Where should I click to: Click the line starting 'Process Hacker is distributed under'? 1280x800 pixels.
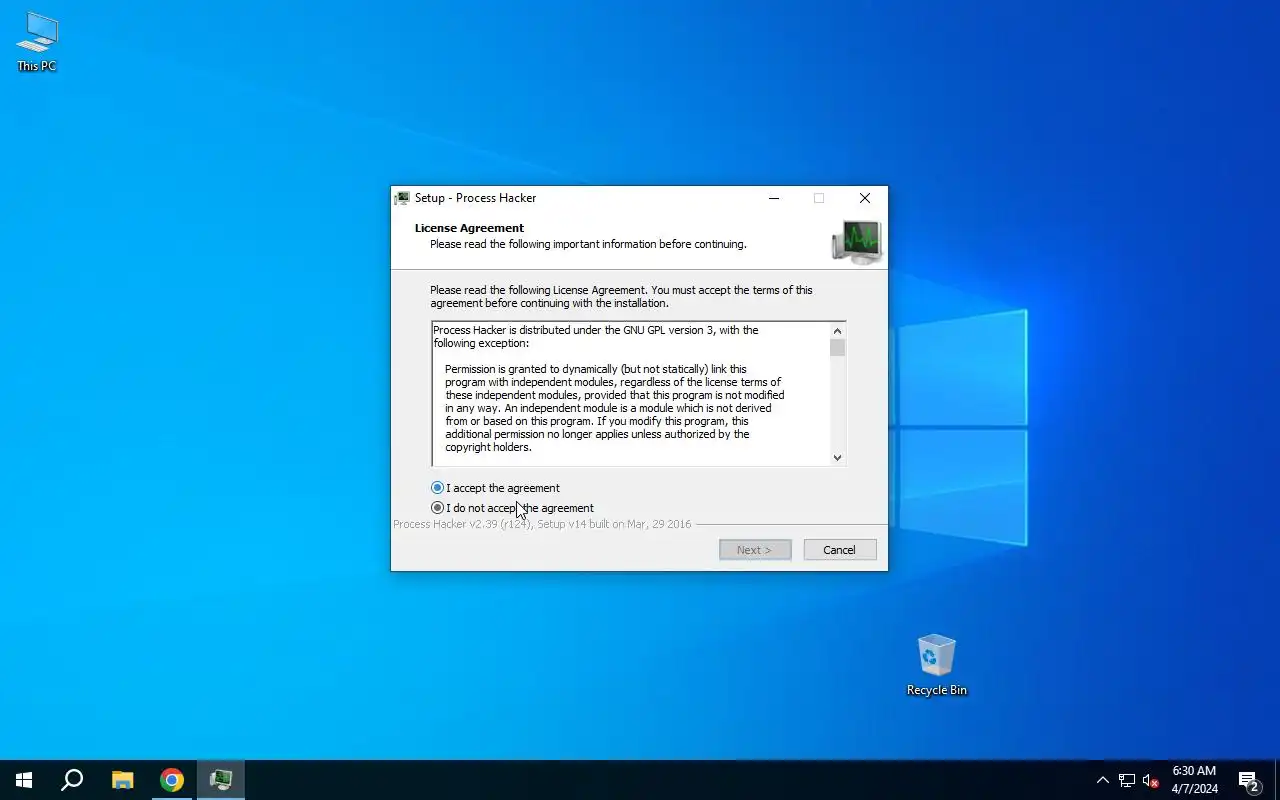[596, 330]
